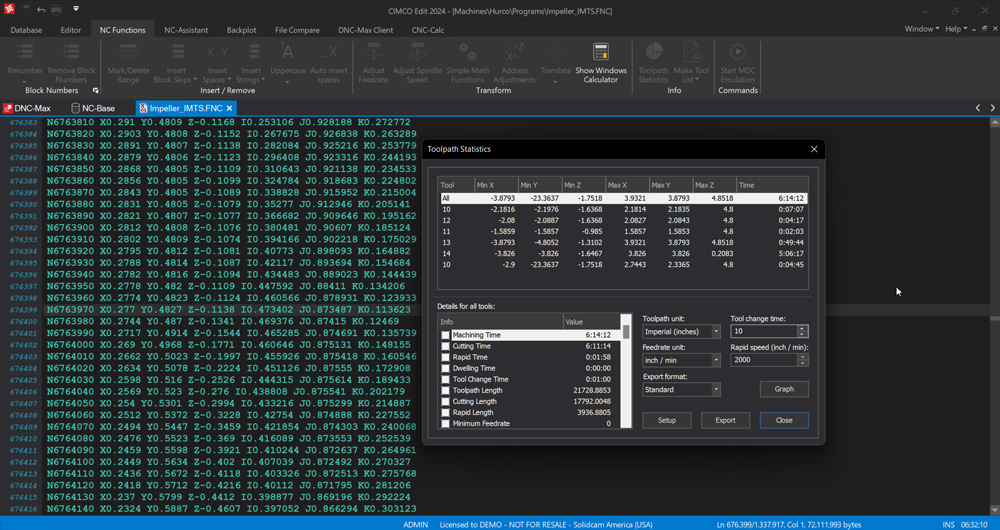
Task: Click the Adjust Spindle Speed icon
Action: coord(416,53)
